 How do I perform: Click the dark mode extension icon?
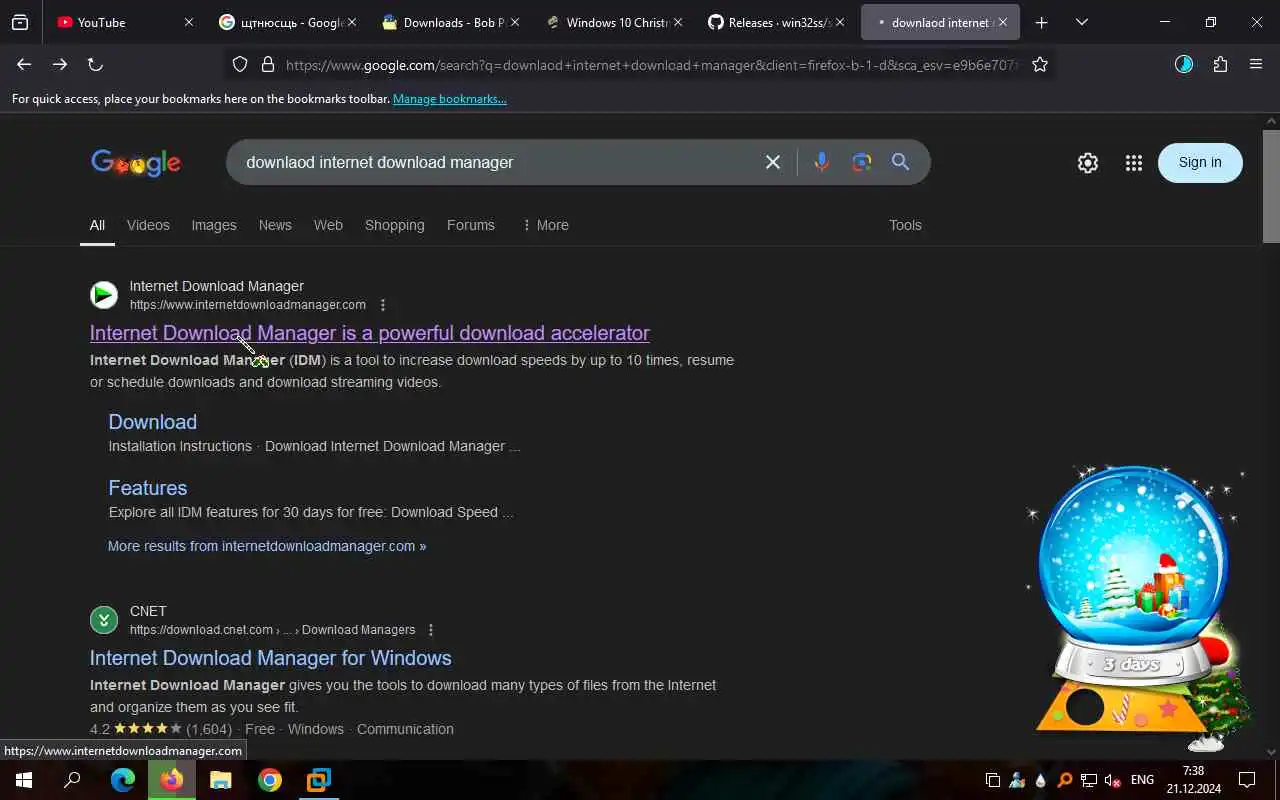click(x=1184, y=64)
